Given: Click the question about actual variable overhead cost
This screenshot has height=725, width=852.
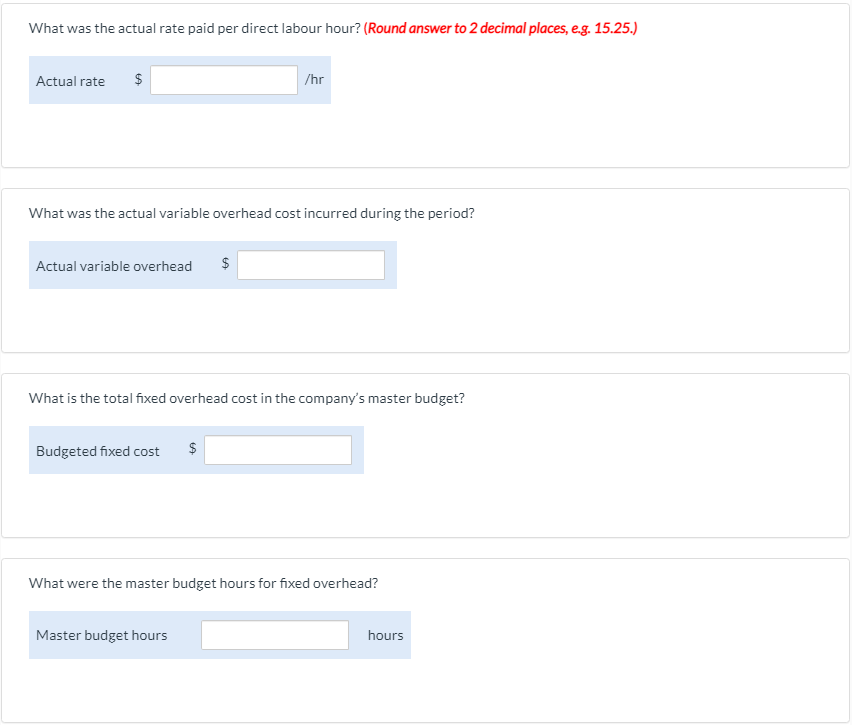Looking at the screenshot, I should [252, 213].
